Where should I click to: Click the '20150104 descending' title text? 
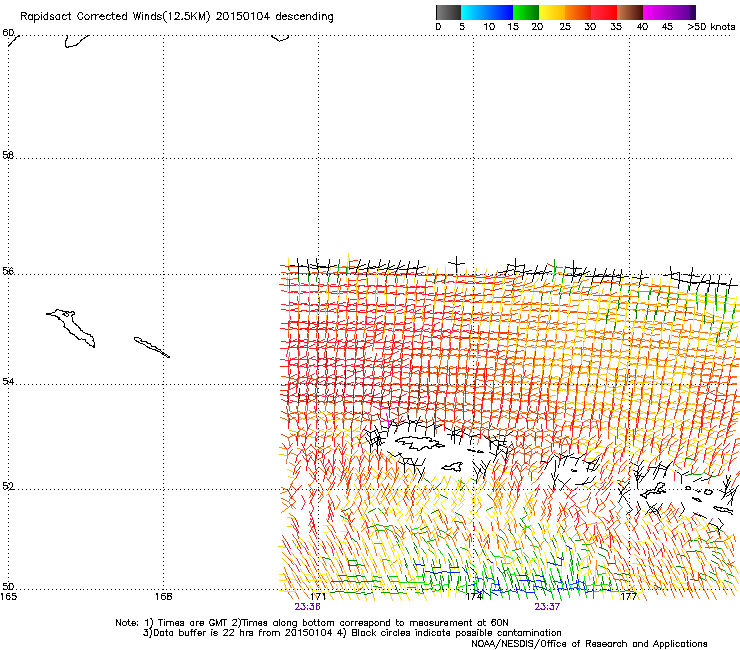275,17
